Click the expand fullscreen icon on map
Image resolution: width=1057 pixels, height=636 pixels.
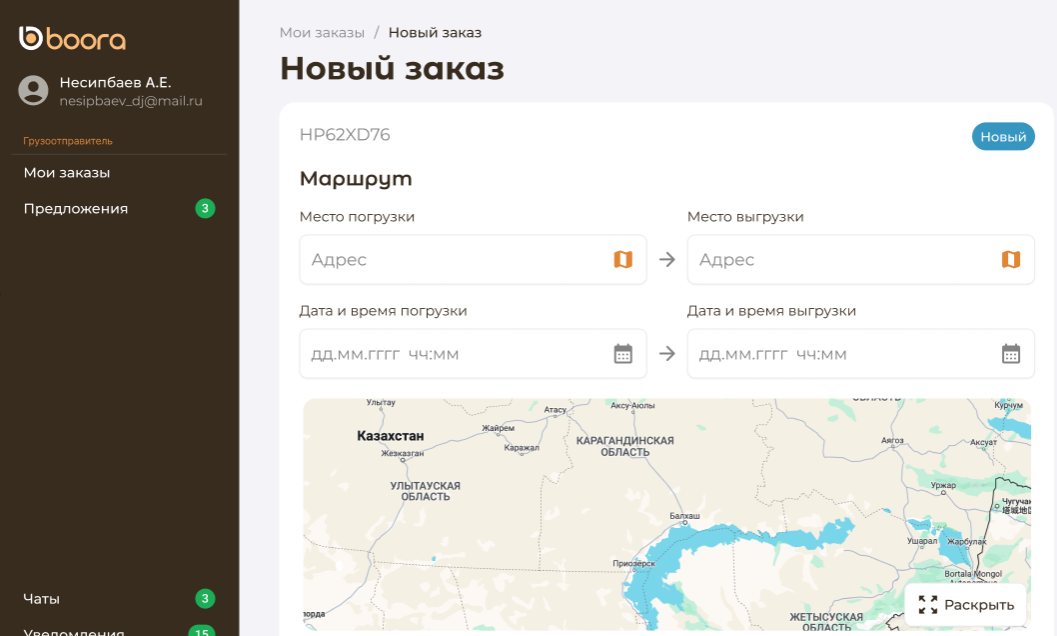point(927,605)
